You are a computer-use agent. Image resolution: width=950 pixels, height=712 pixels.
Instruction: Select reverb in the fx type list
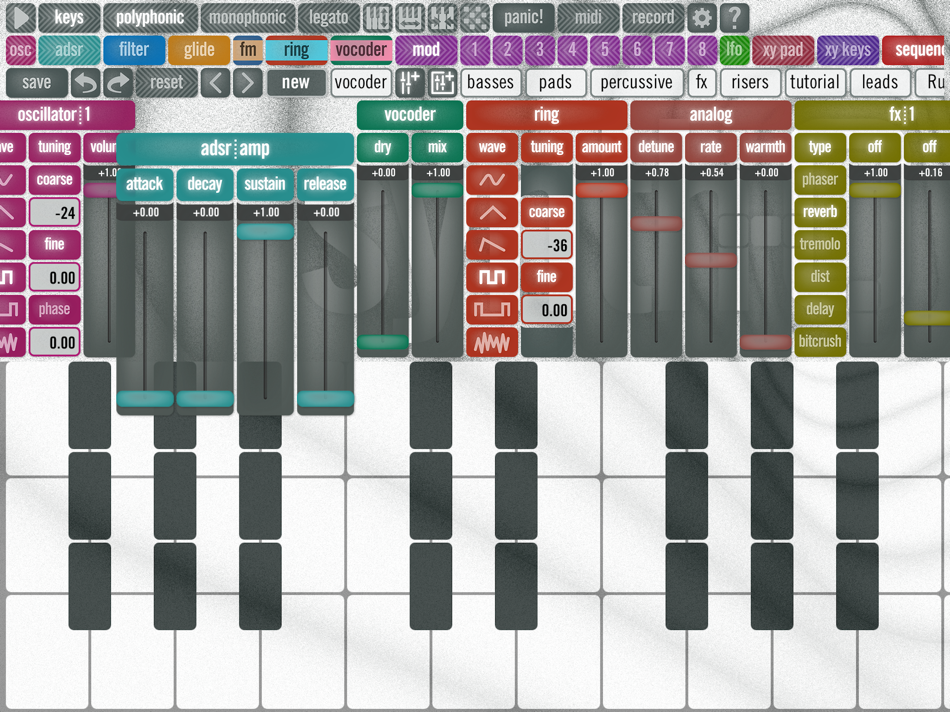click(819, 211)
